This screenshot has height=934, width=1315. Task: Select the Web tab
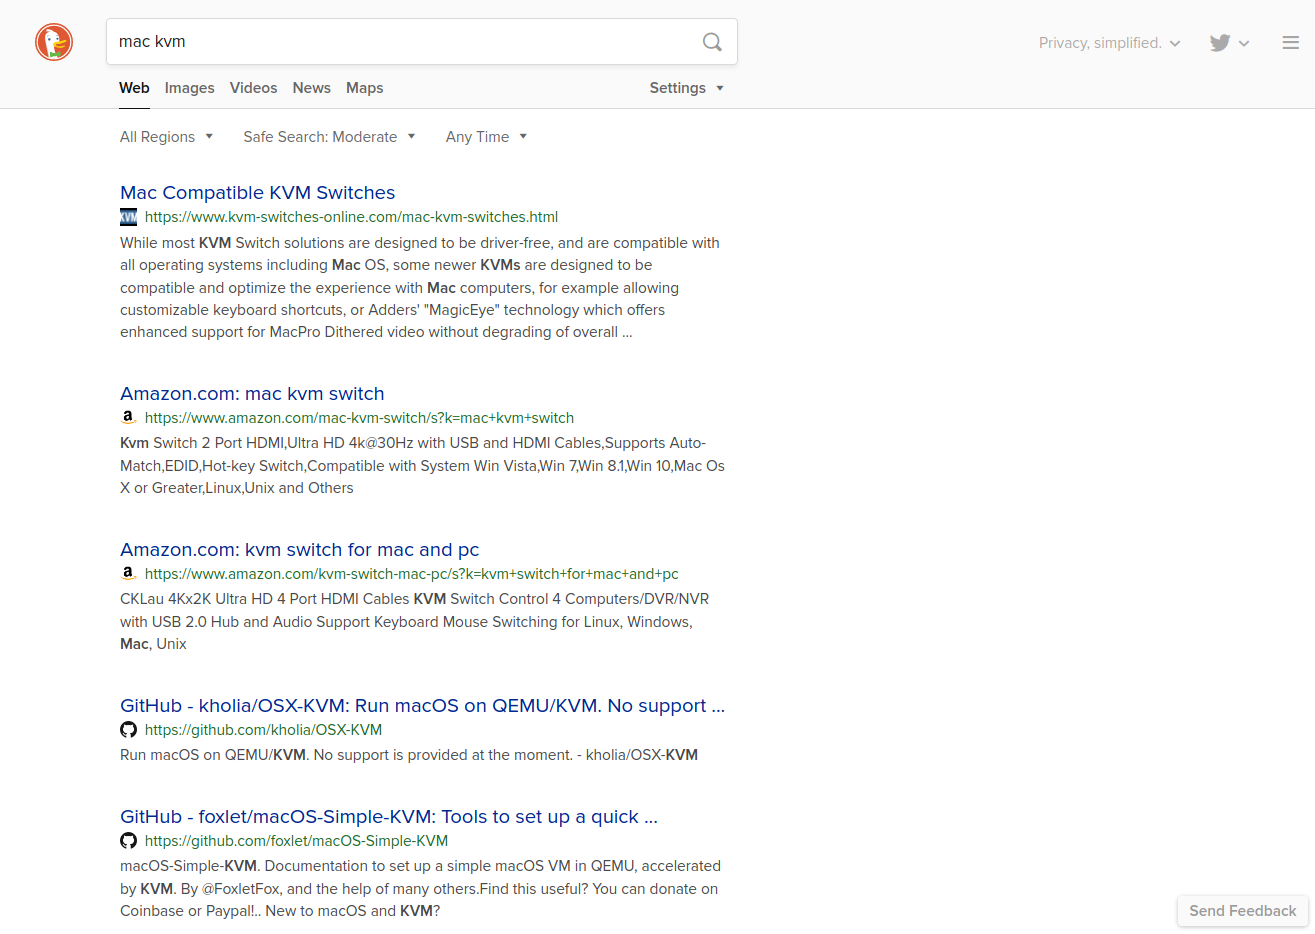click(134, 88)
